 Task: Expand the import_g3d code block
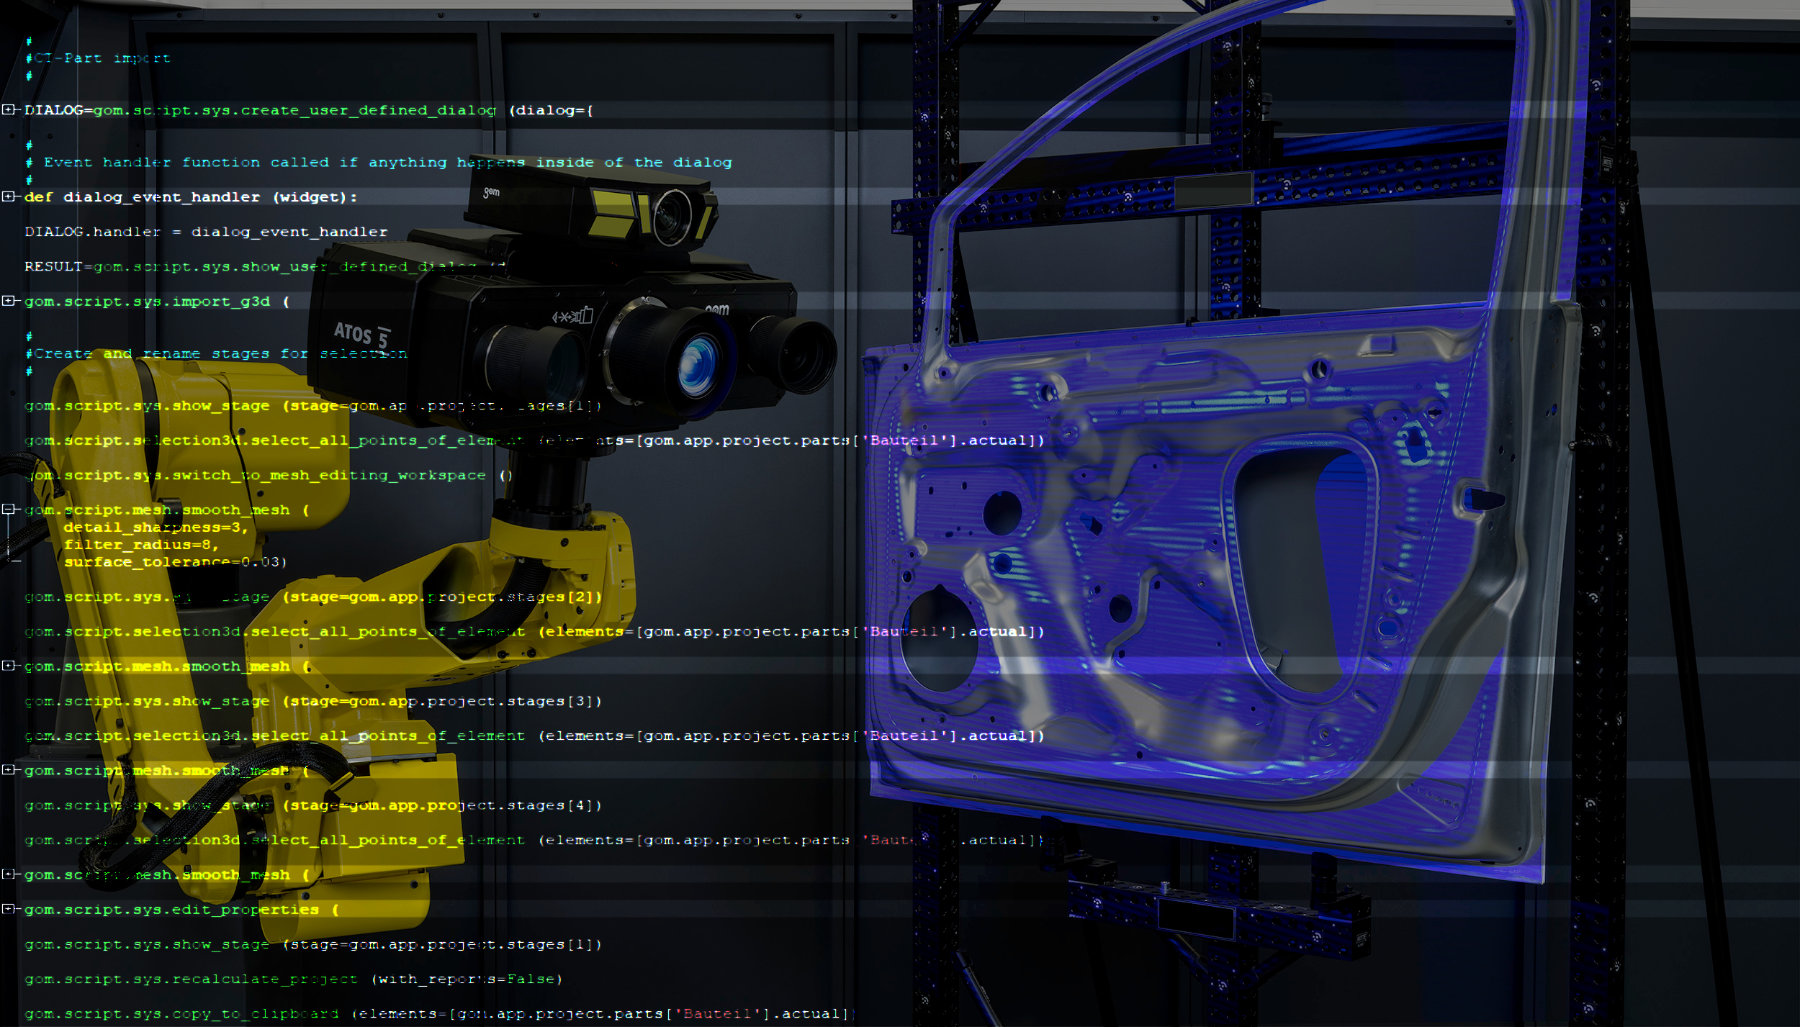[x=8, y=301]
